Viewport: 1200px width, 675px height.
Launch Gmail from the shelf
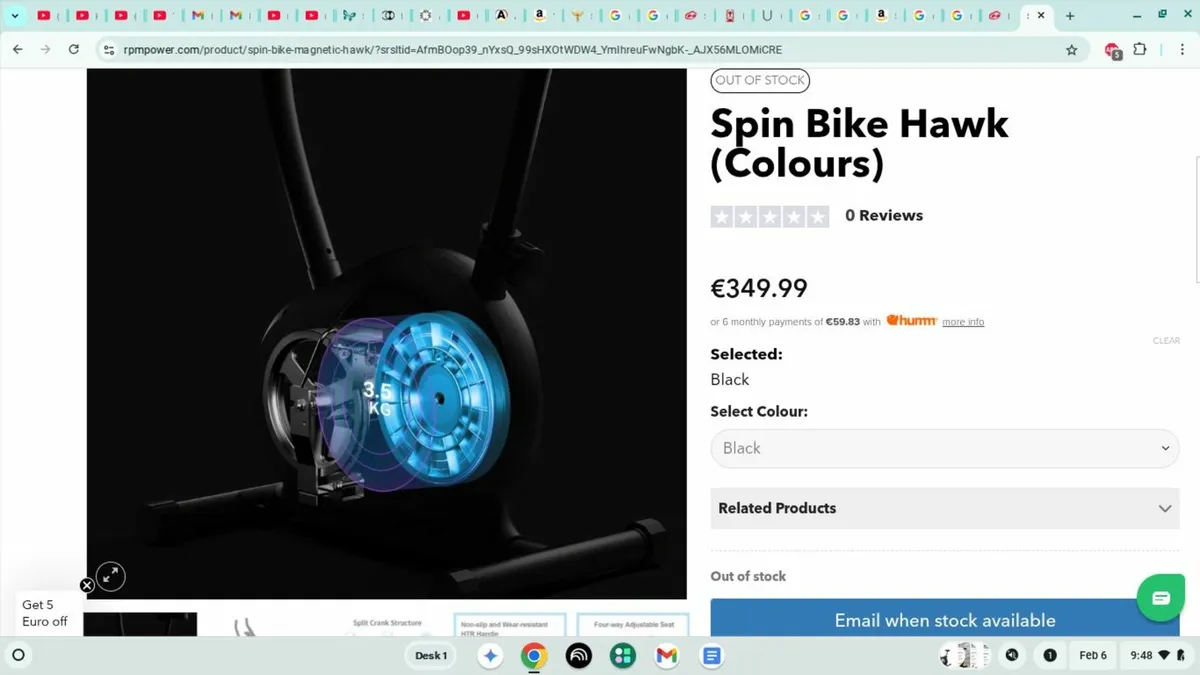click(x=666, y=656)
